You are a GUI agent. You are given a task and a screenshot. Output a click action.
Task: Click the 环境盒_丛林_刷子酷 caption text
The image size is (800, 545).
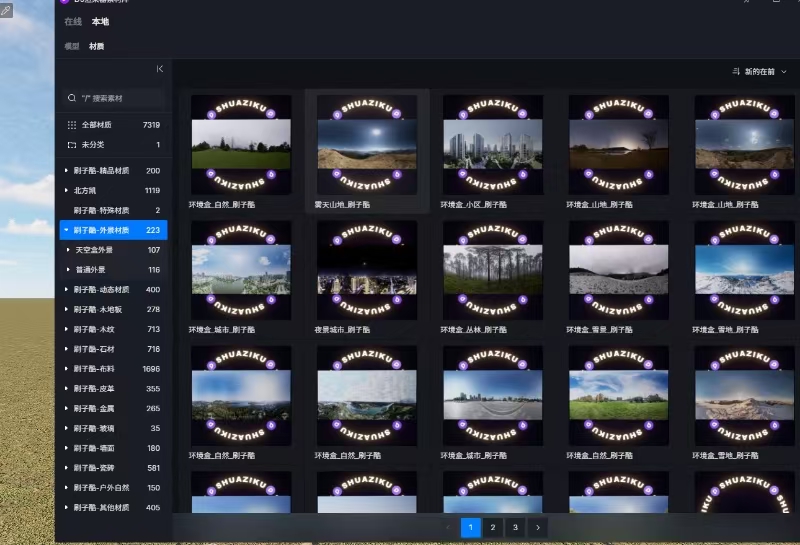[473, 330]
